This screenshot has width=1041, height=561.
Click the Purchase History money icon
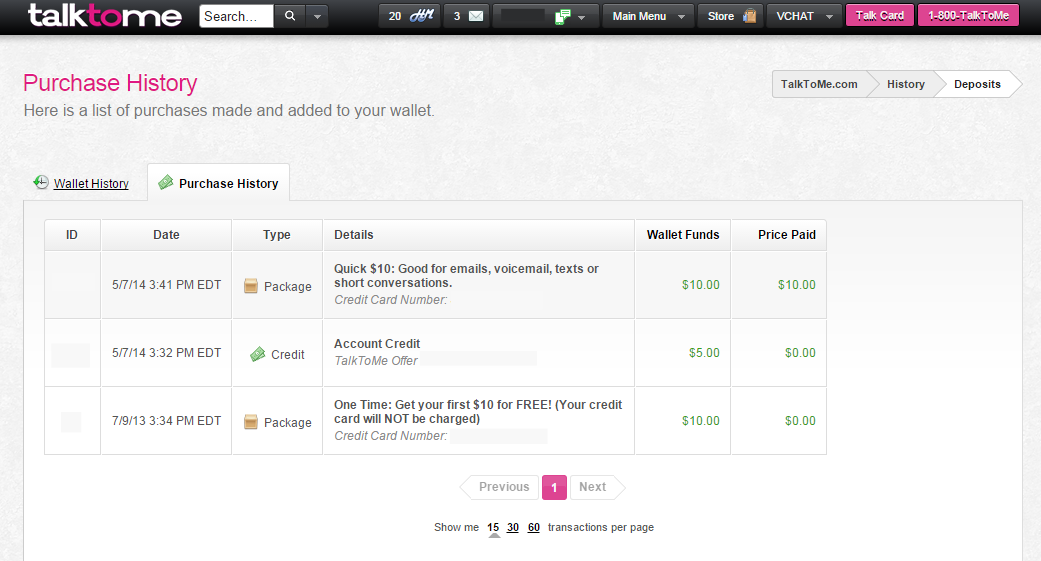pos(165,183)
